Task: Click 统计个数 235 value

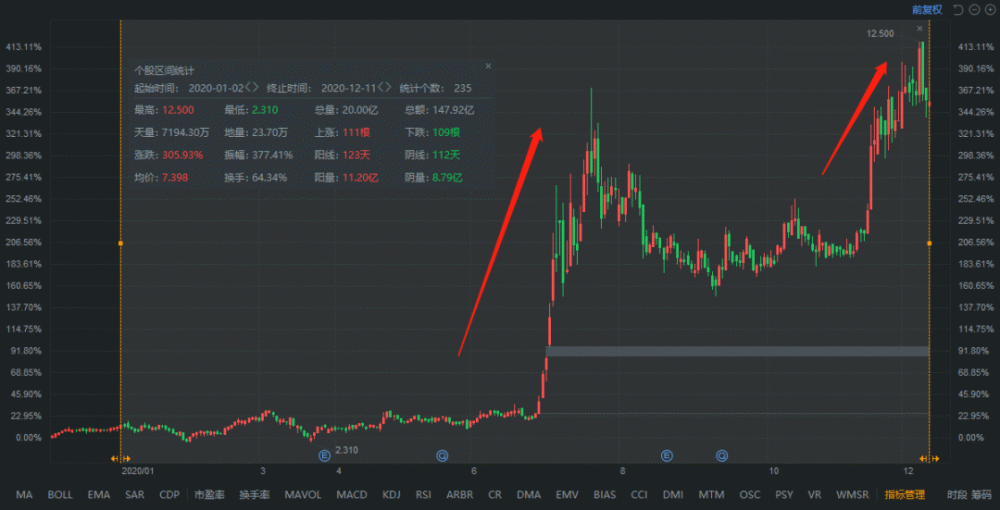Action: click(462, 88)
